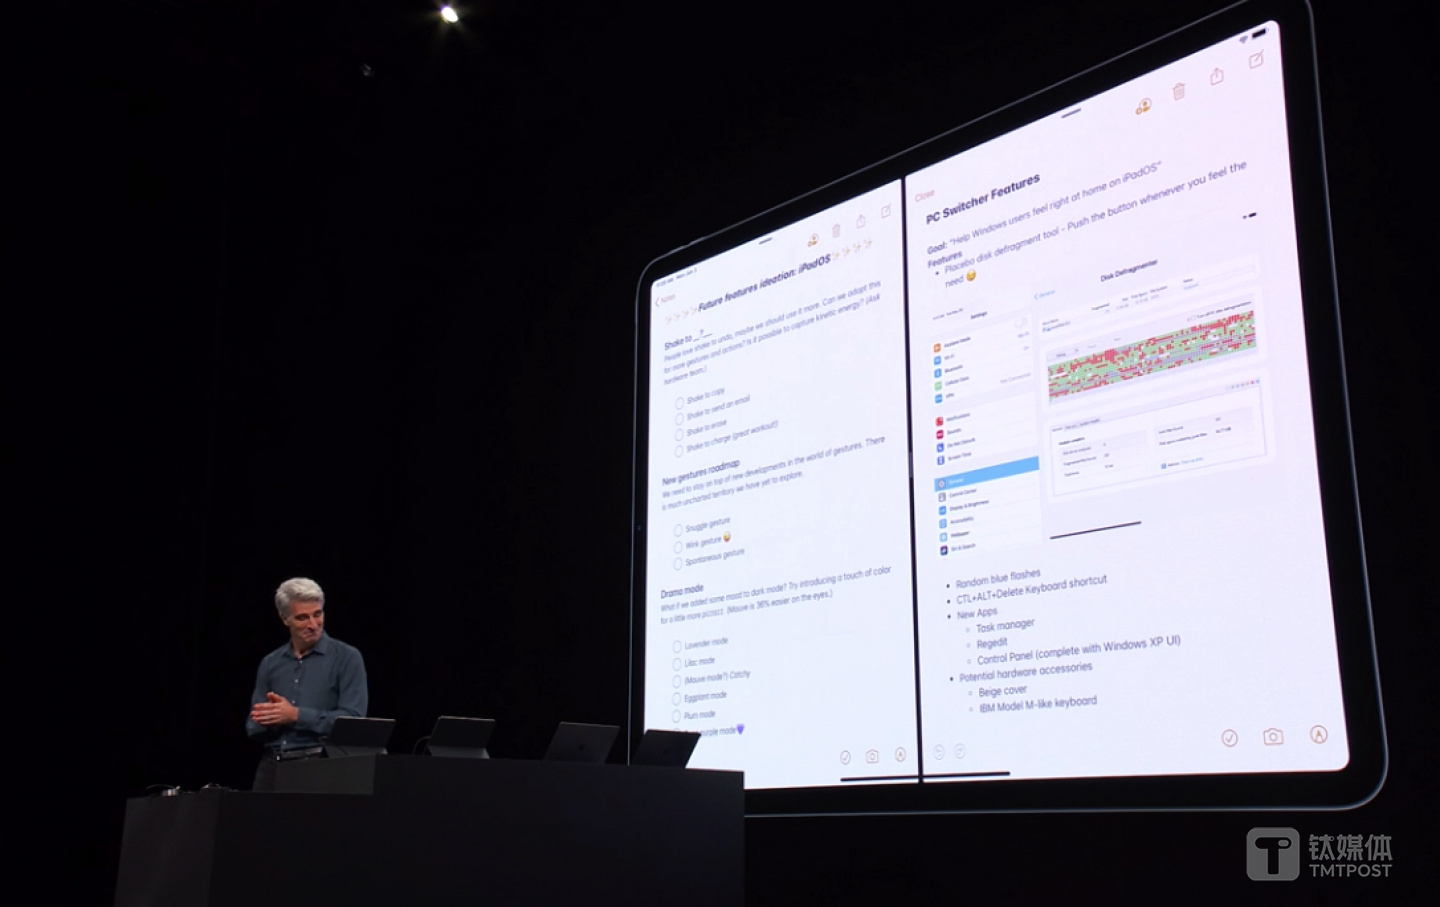Image resolution: width=1440 pixels, height=907 pixels.
Task: Tap checklist icon in left note bottom toolbar
Action: pos(845,757)
